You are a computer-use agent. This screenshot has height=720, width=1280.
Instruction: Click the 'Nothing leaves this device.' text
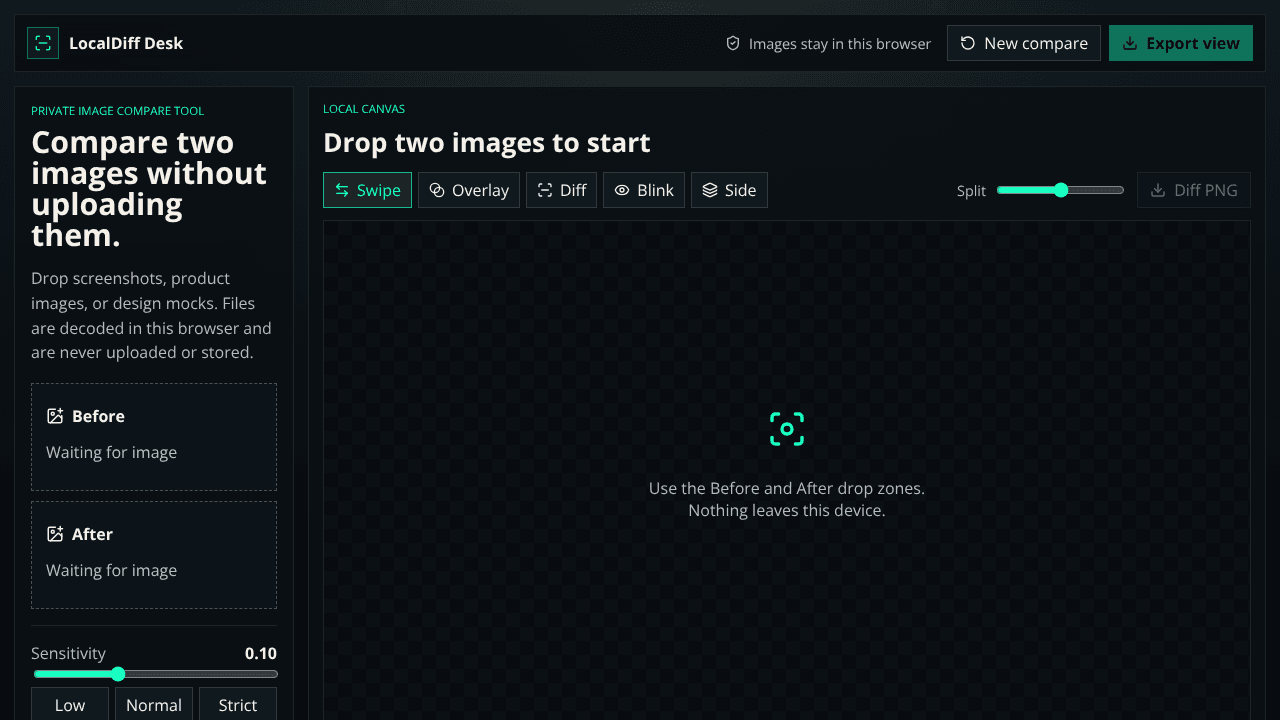tap(787, 511)
